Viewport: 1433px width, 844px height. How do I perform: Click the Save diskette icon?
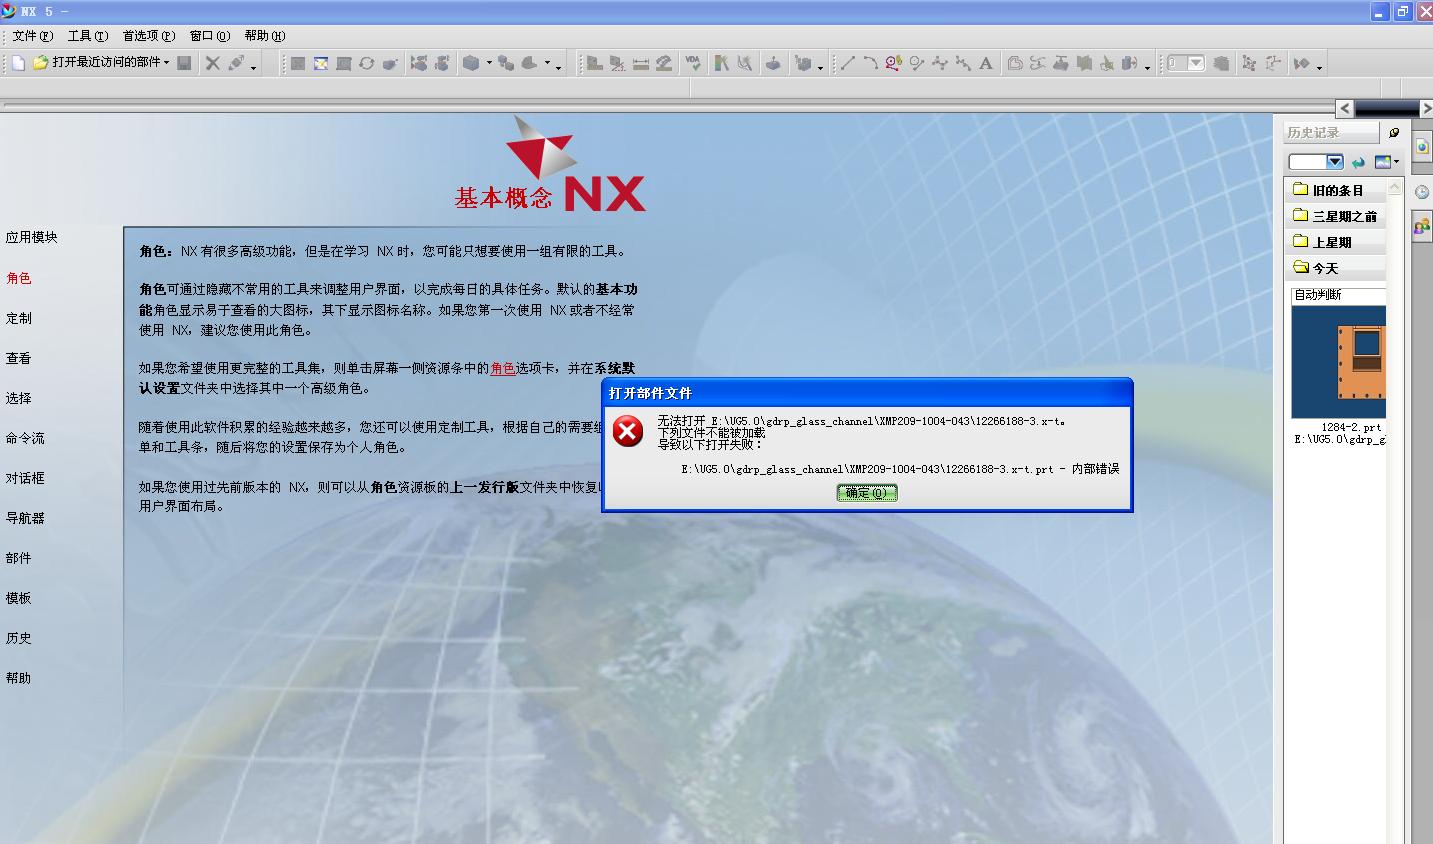tap(184, 63)
